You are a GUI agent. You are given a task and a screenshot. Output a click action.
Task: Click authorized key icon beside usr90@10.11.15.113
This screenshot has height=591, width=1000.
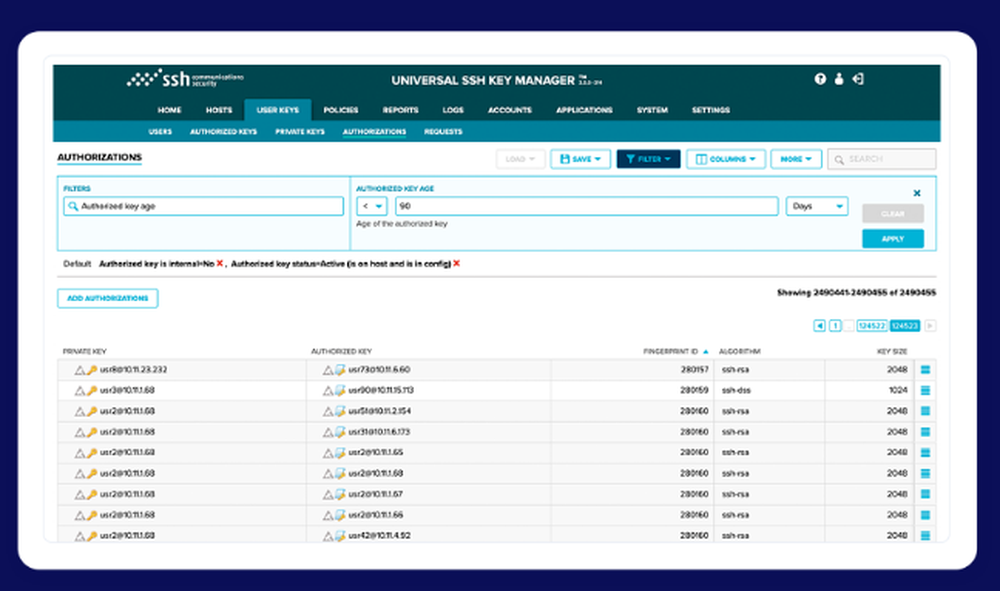click(340, 390)
